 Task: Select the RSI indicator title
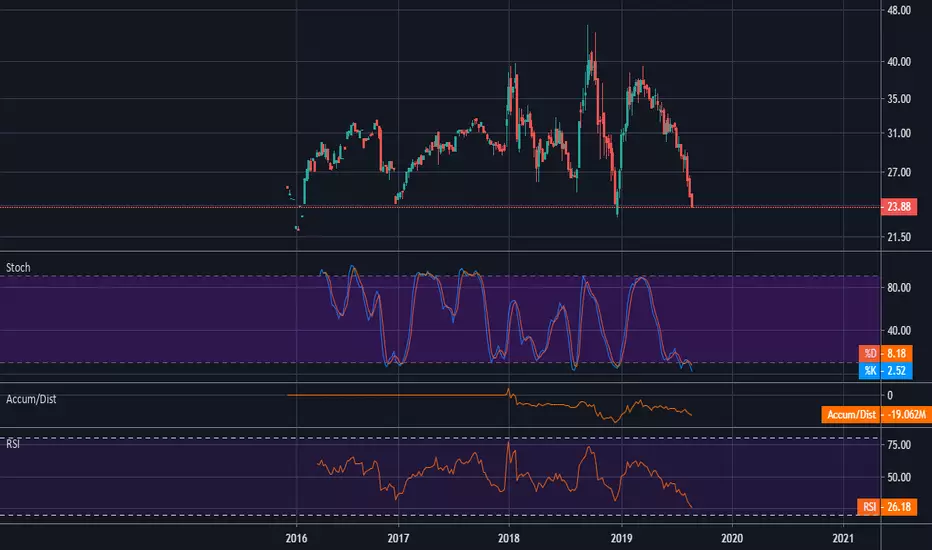click(x=13, y=444)
